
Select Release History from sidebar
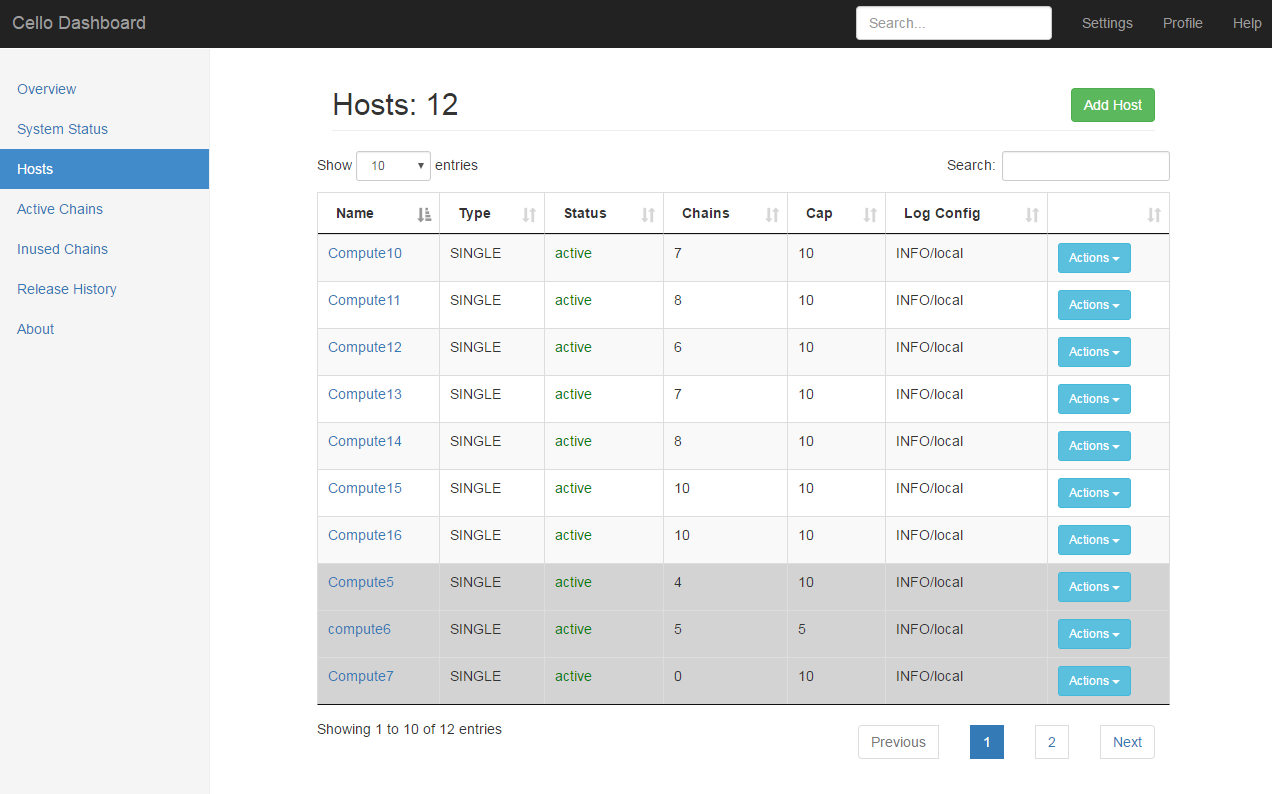click(67, 289)
